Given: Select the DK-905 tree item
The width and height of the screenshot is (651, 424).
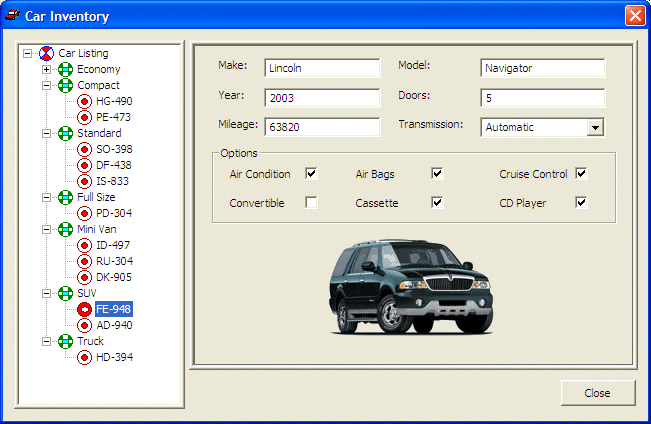Looking at the screenshot, I should (114, 277).
